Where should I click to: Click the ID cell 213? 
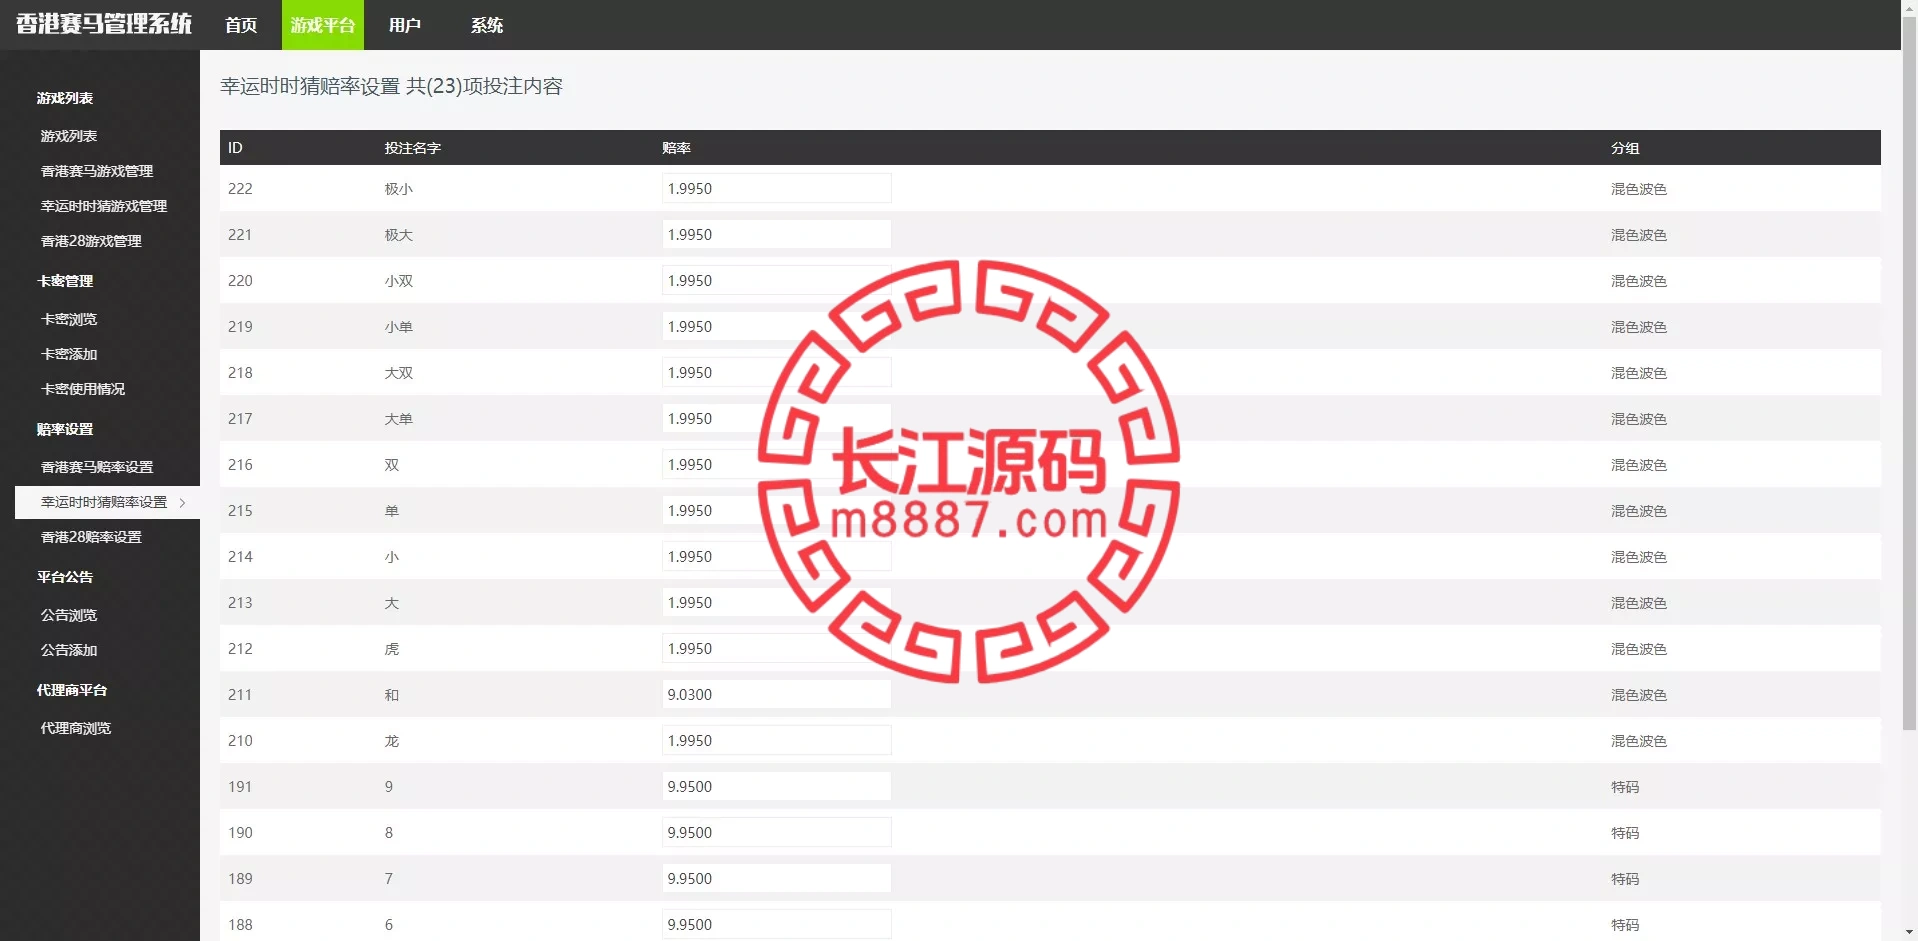point(240,603)
